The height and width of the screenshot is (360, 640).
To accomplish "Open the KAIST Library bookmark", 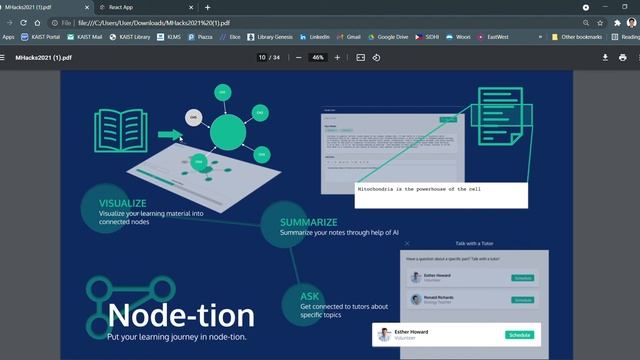I will (130, 37).
